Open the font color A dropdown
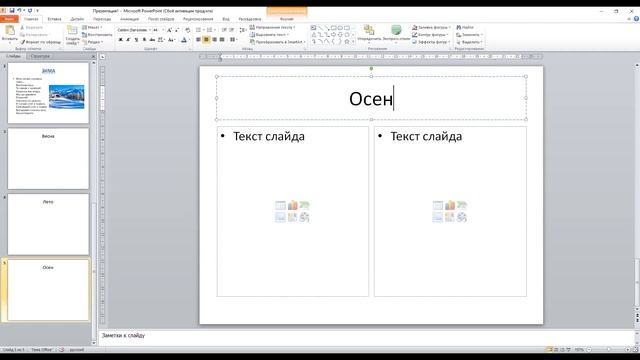Screen dimensions: 640x360 [189, 40]
